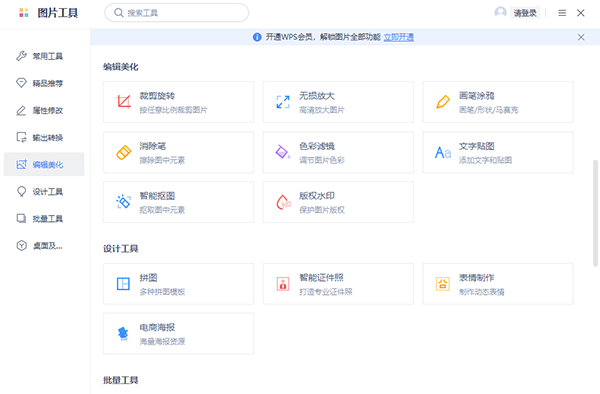Click the 拼图 collage layout icon

123,284
